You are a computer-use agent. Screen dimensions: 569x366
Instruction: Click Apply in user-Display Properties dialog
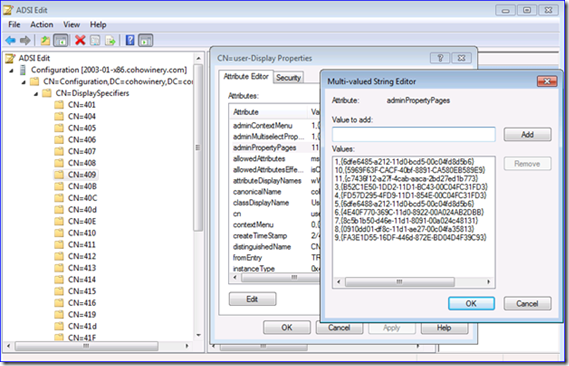392,328
